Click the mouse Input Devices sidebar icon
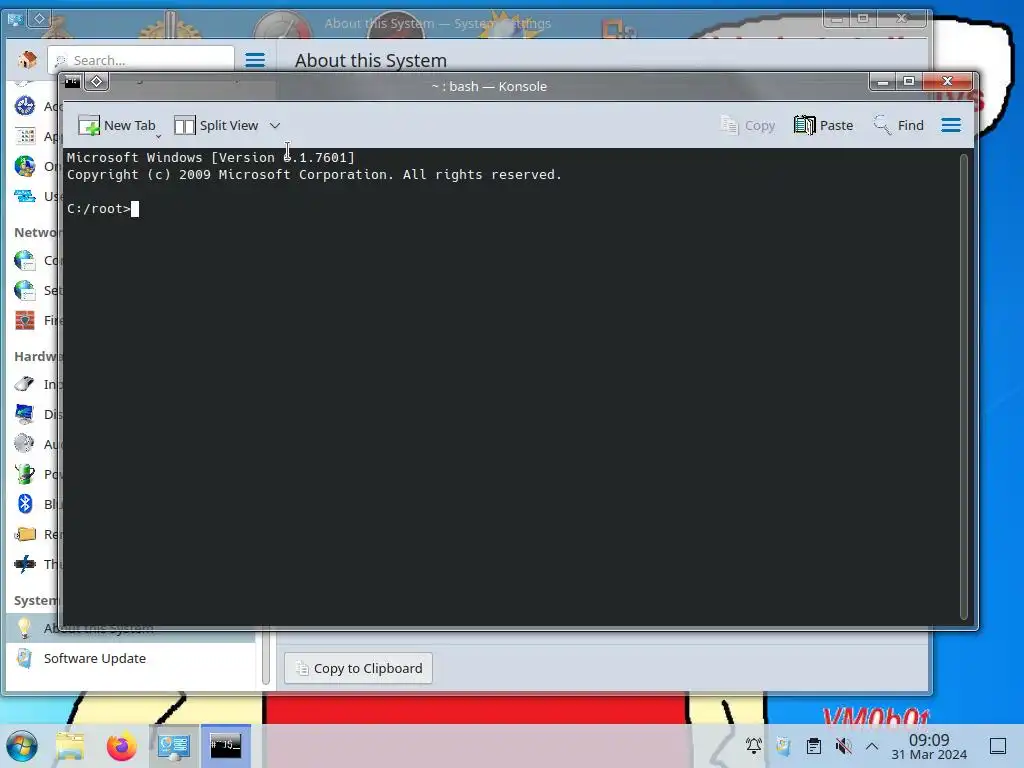 click(25, 384)
